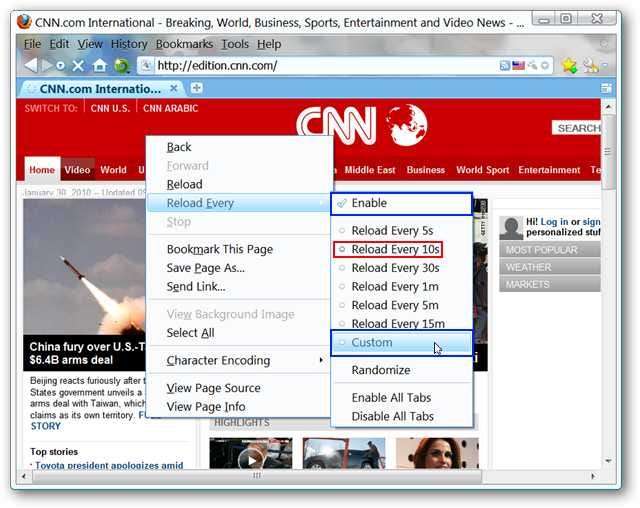Viewport: 640px width, 508px height.
Task: Open the small history dropdown beside Forward
Action: [x=60, y=66]
